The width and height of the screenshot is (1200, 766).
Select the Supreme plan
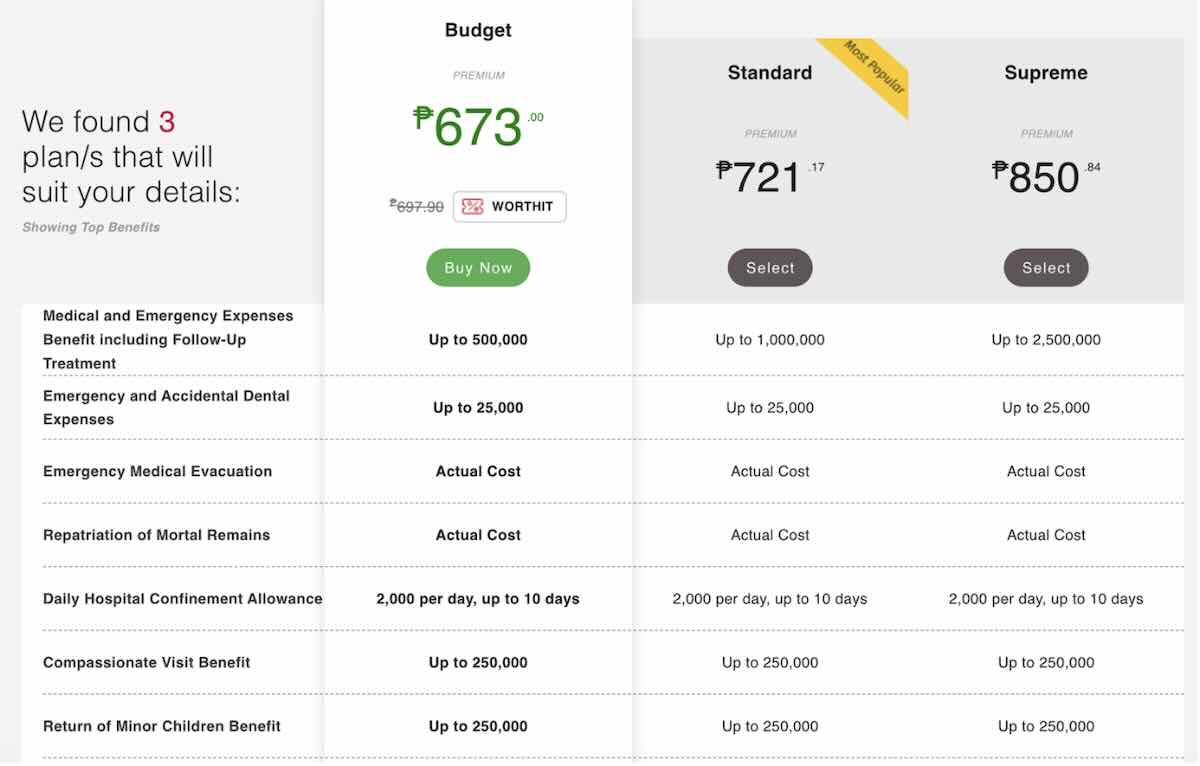click(1046, 268)
